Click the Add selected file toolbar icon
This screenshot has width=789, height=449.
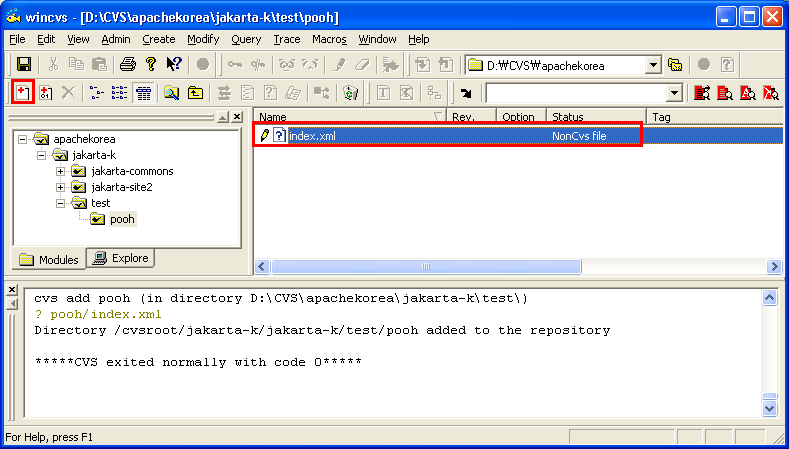click(22, 92)
